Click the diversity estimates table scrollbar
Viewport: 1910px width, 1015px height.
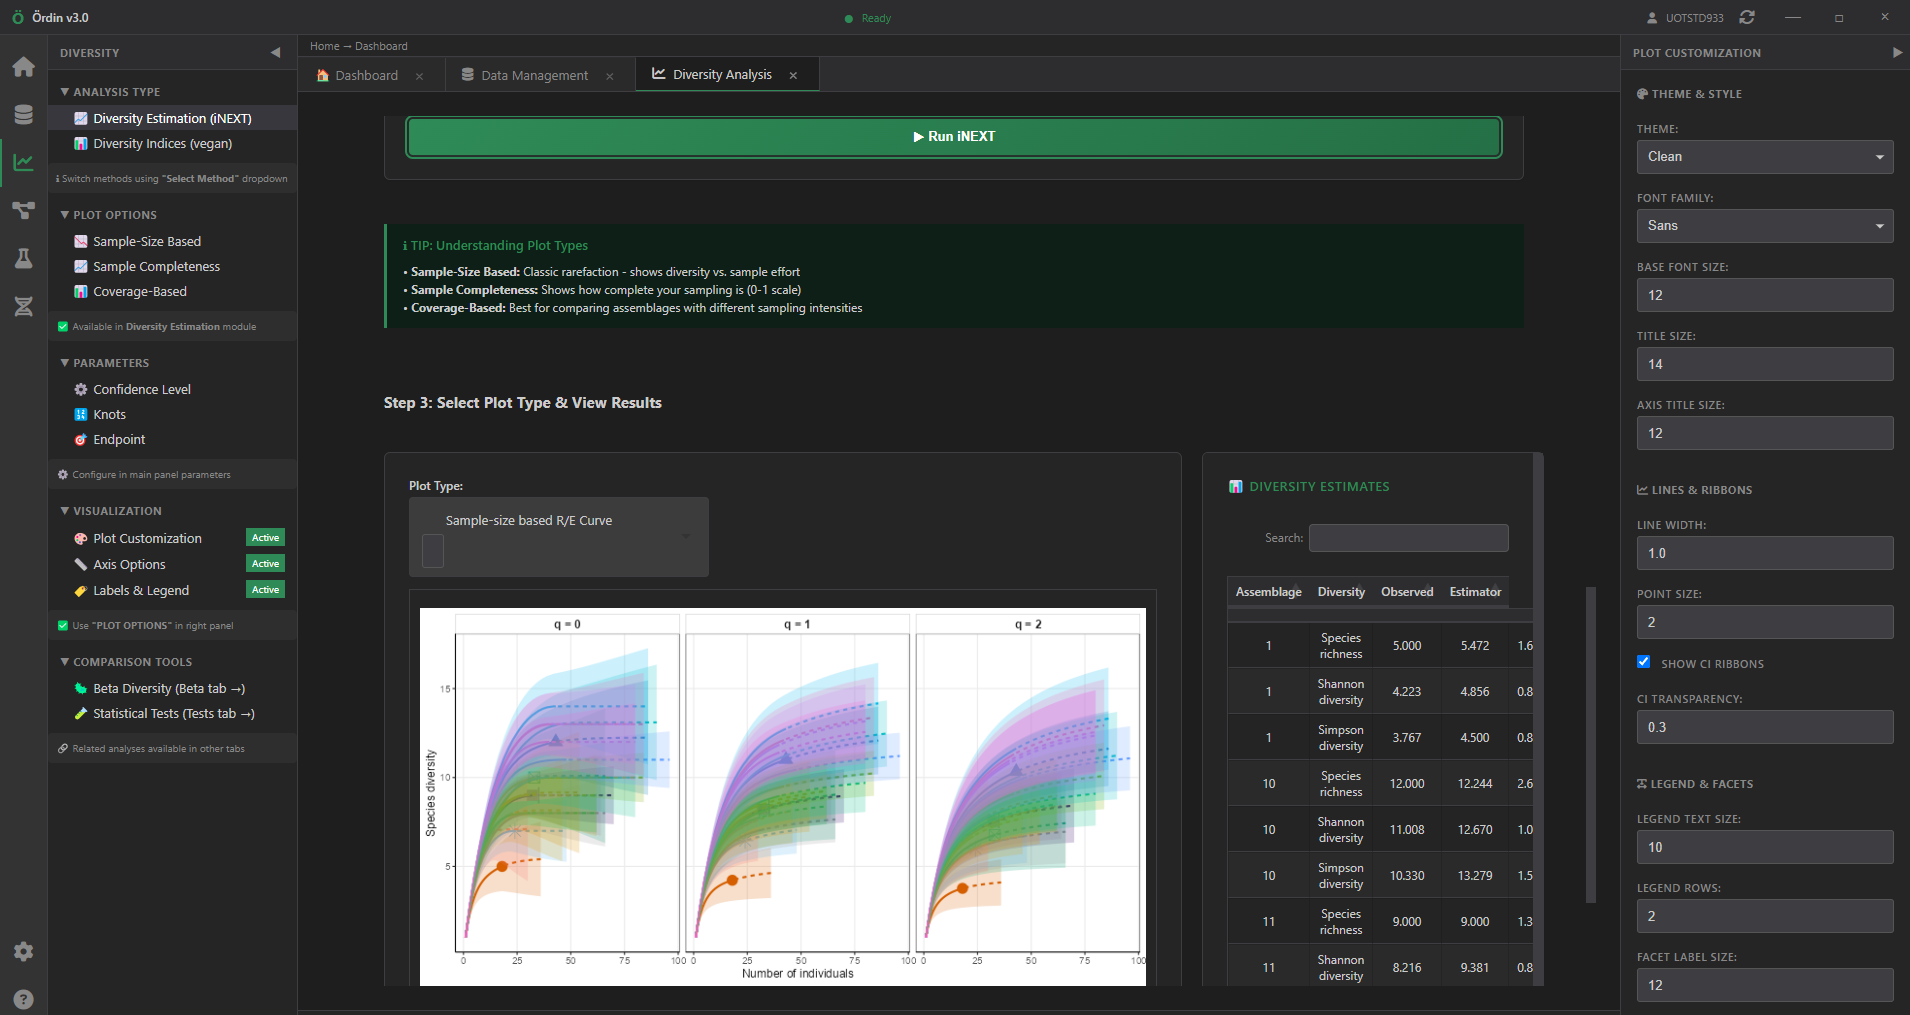click(x=1590, y=745)
